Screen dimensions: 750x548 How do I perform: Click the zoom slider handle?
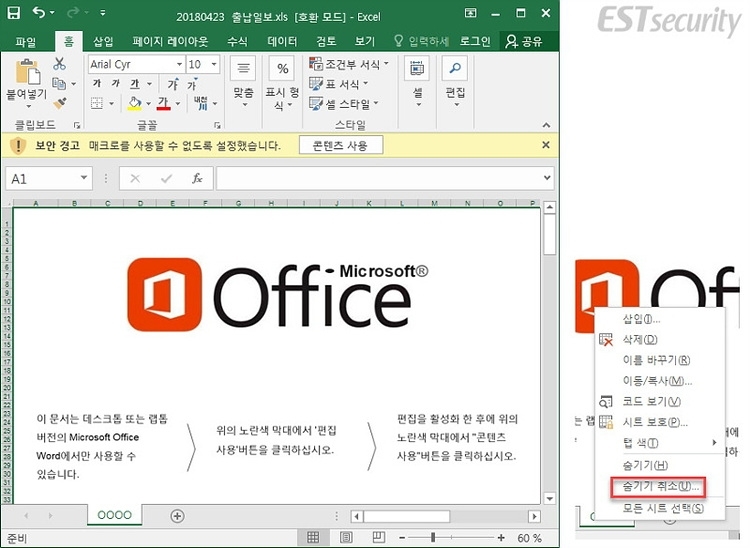point(433,537)
